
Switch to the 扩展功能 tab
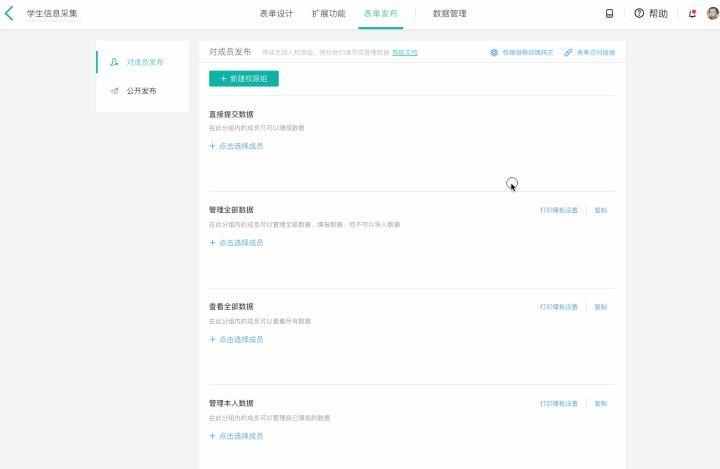[328, 13]
